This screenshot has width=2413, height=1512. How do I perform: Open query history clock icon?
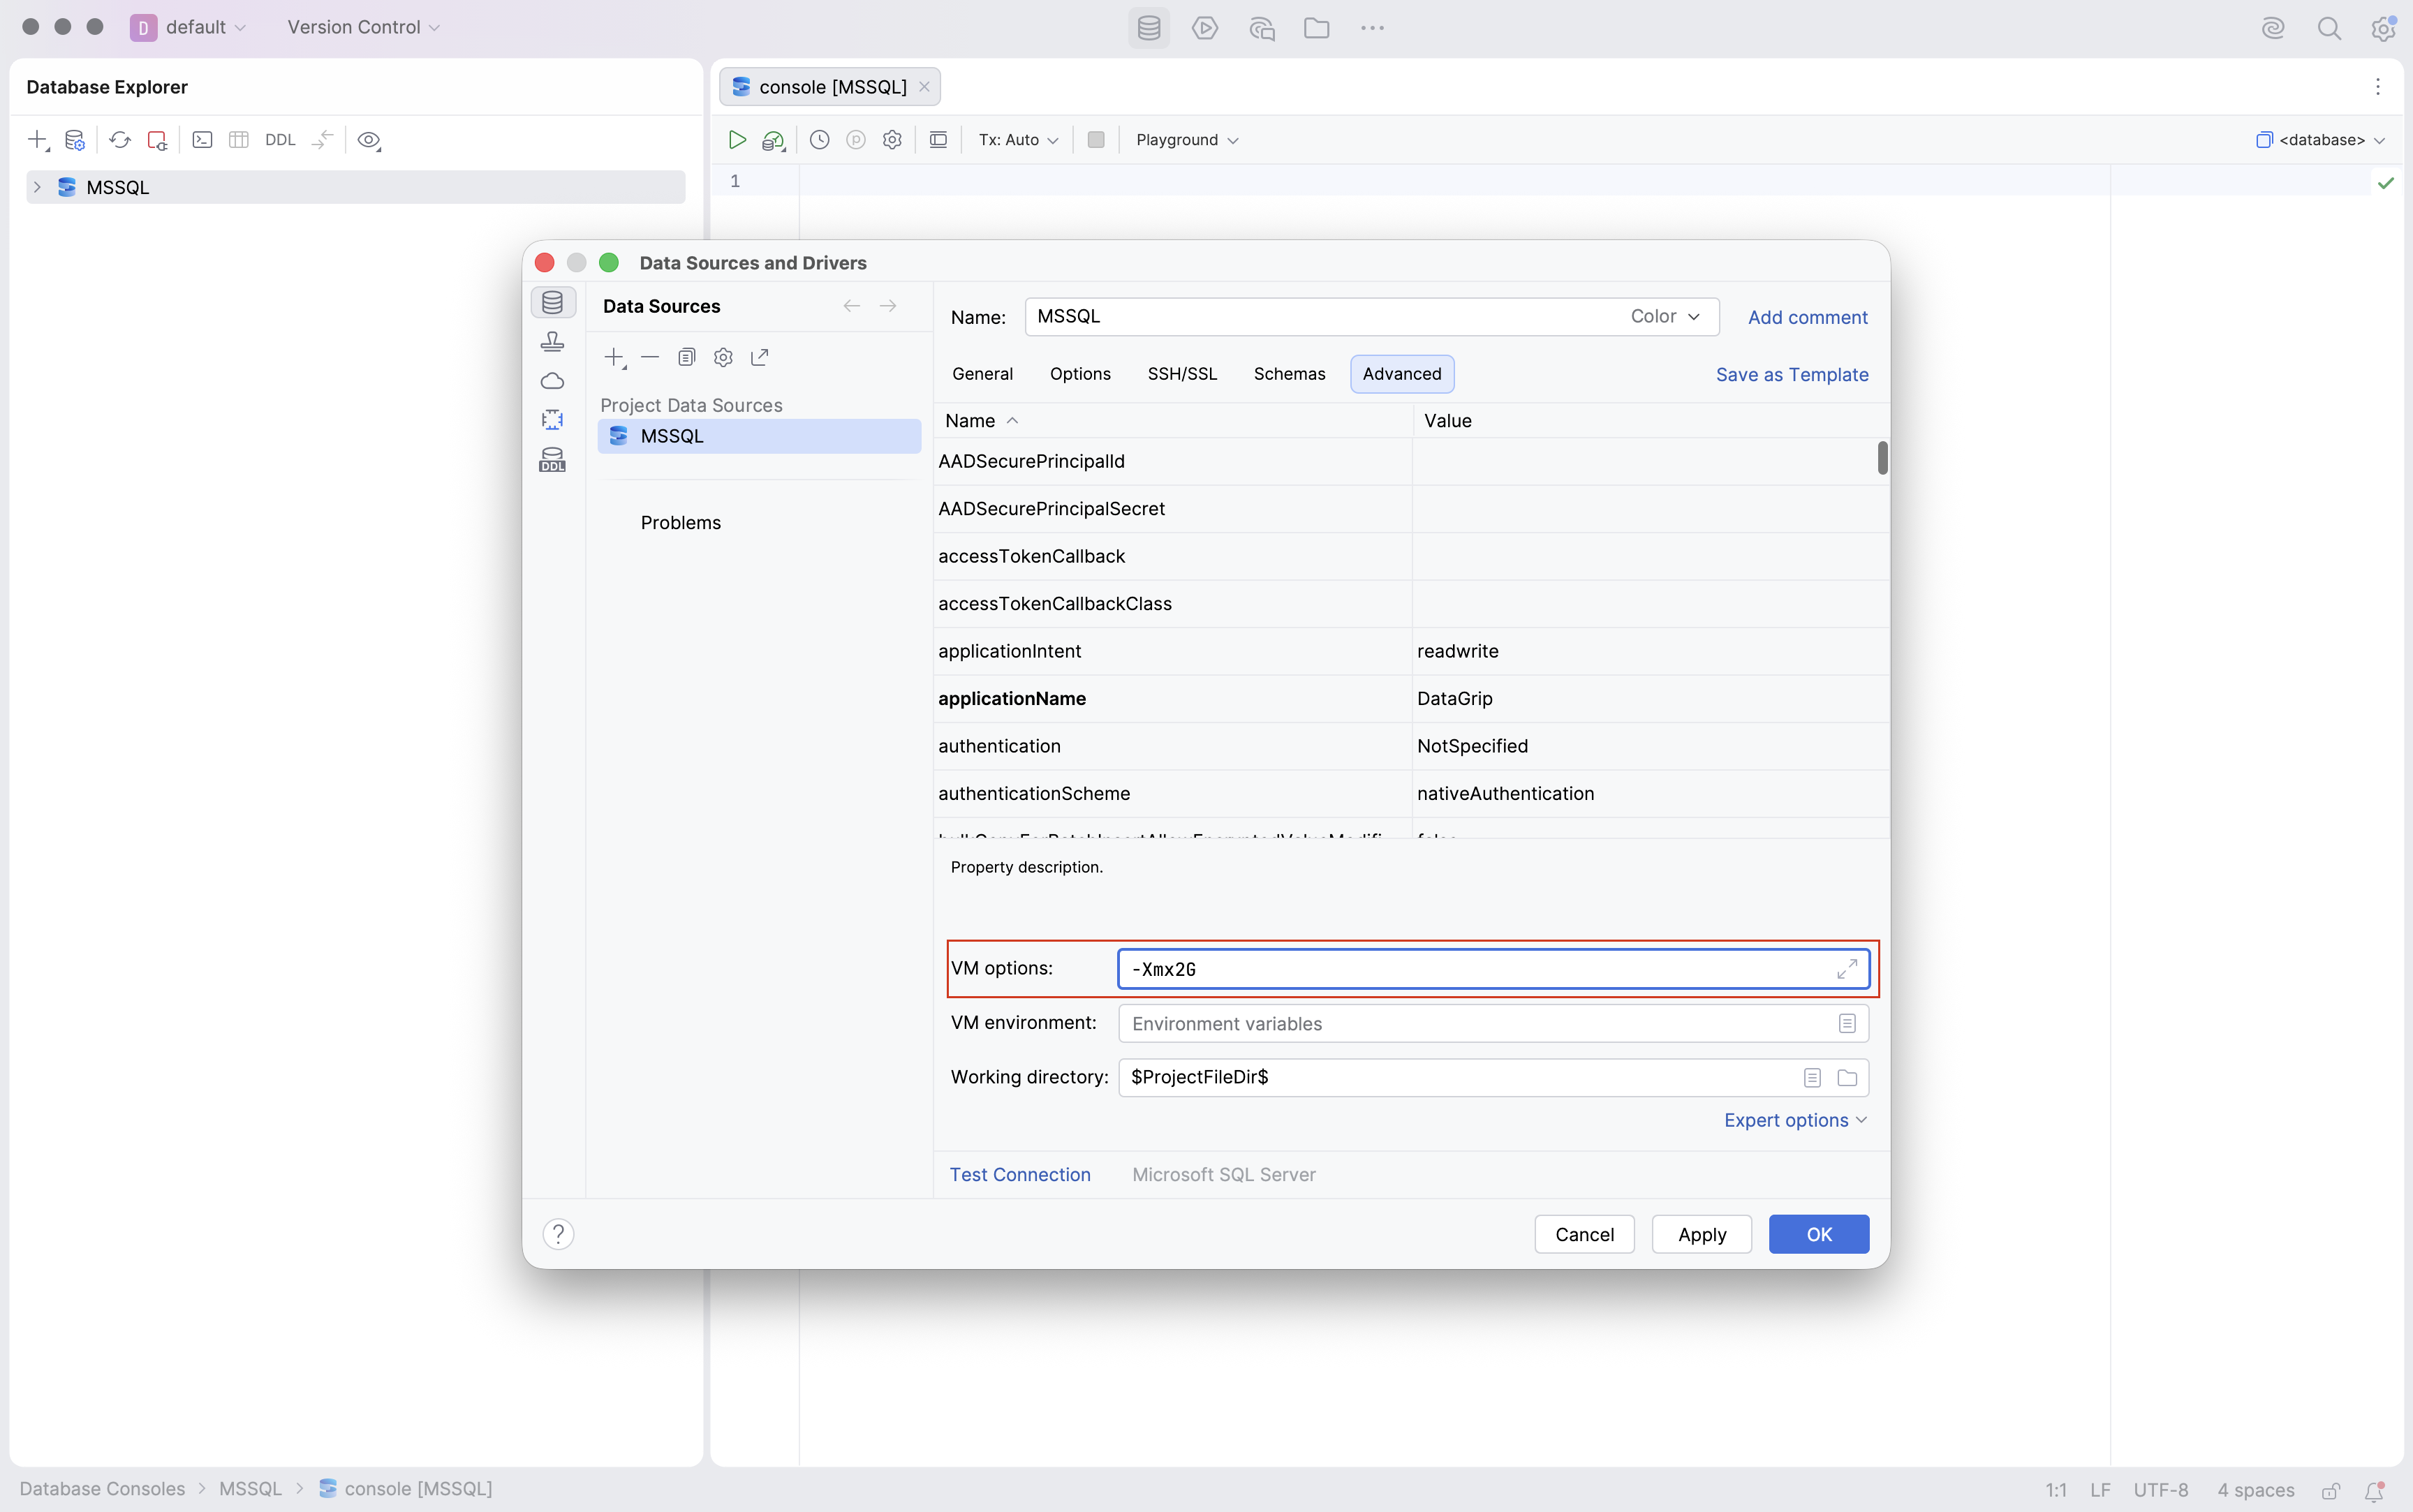(819, 140)
